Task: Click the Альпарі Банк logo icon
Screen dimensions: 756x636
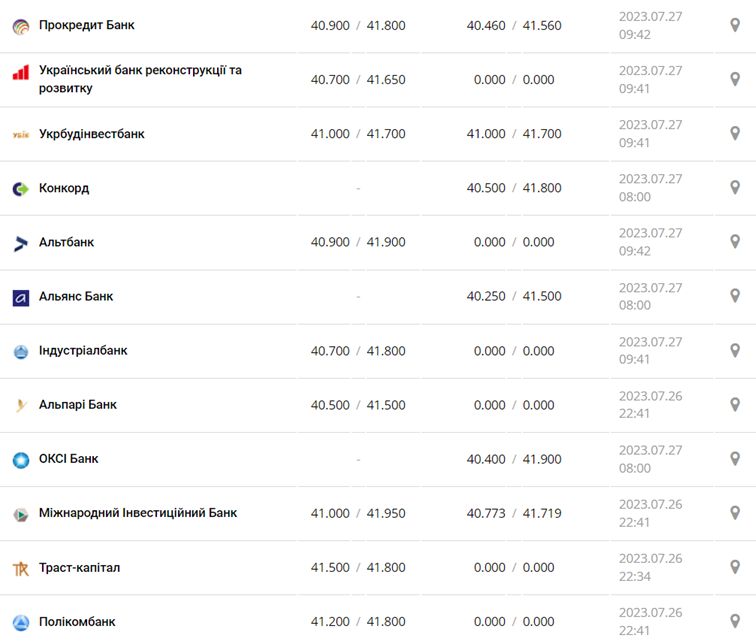Action: [21, 405]
